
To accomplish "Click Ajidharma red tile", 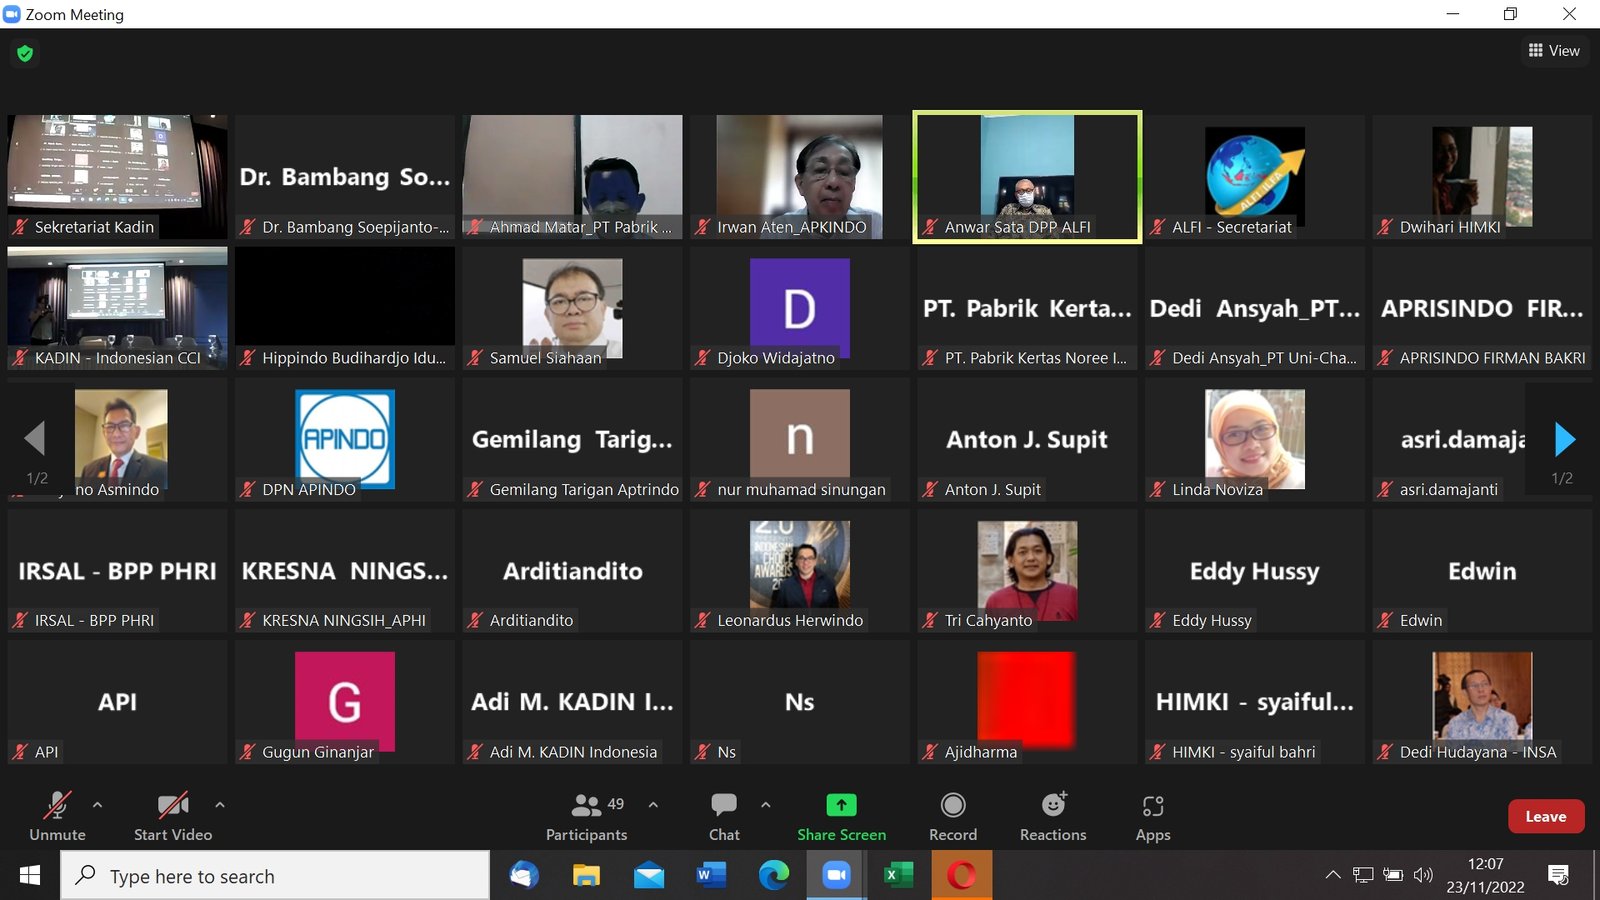I will pos(1027,701).
